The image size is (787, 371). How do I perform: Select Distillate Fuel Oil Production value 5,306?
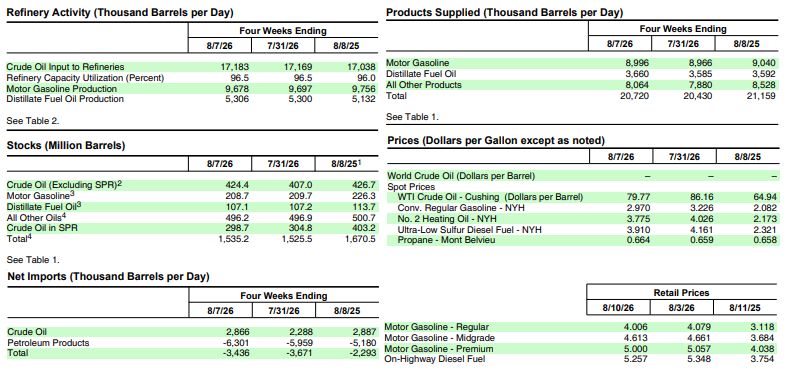click(235, 99)
